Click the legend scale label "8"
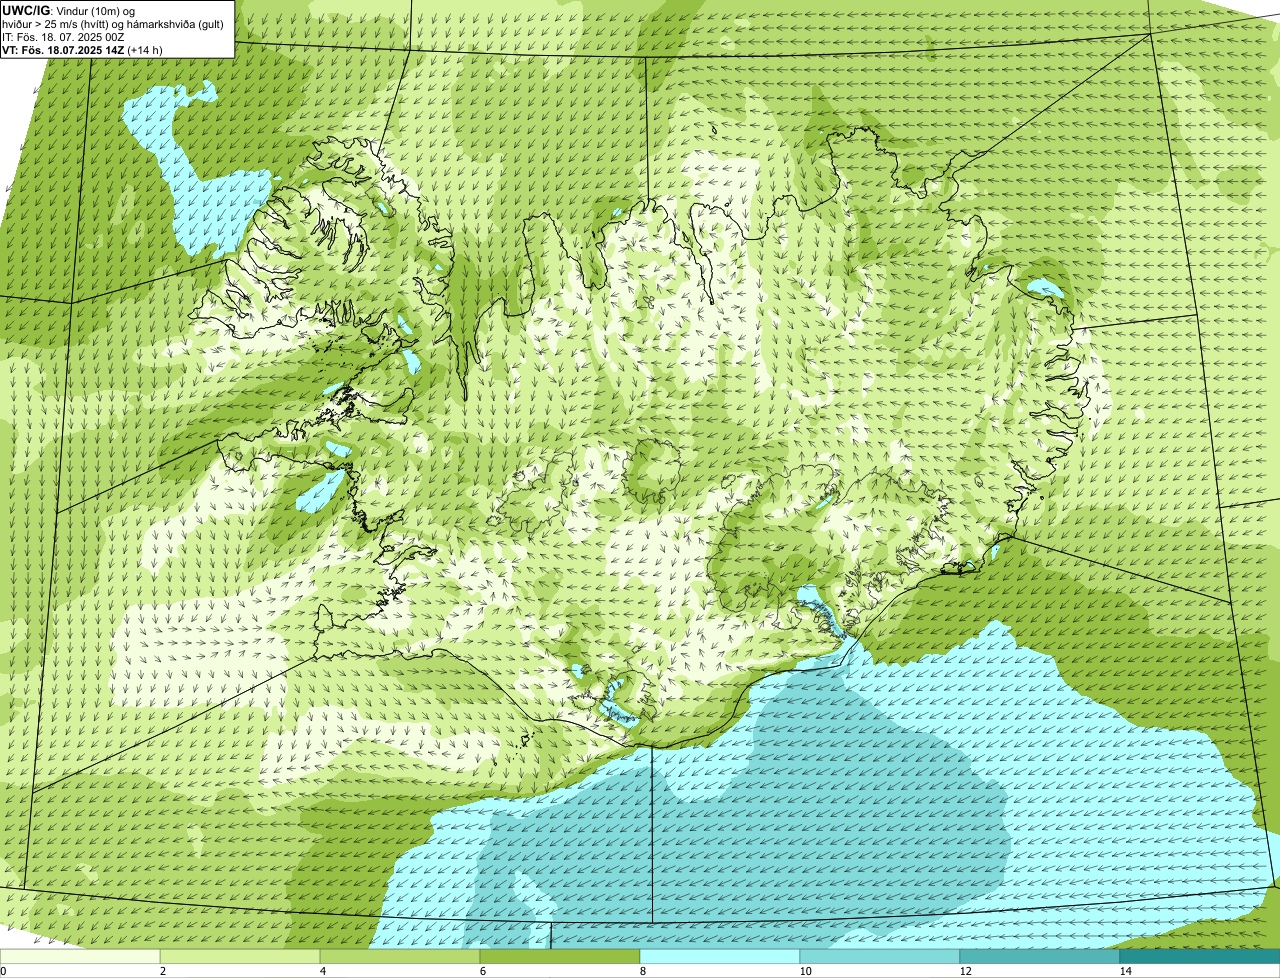 pyautogui.click(x=642, y=971)
